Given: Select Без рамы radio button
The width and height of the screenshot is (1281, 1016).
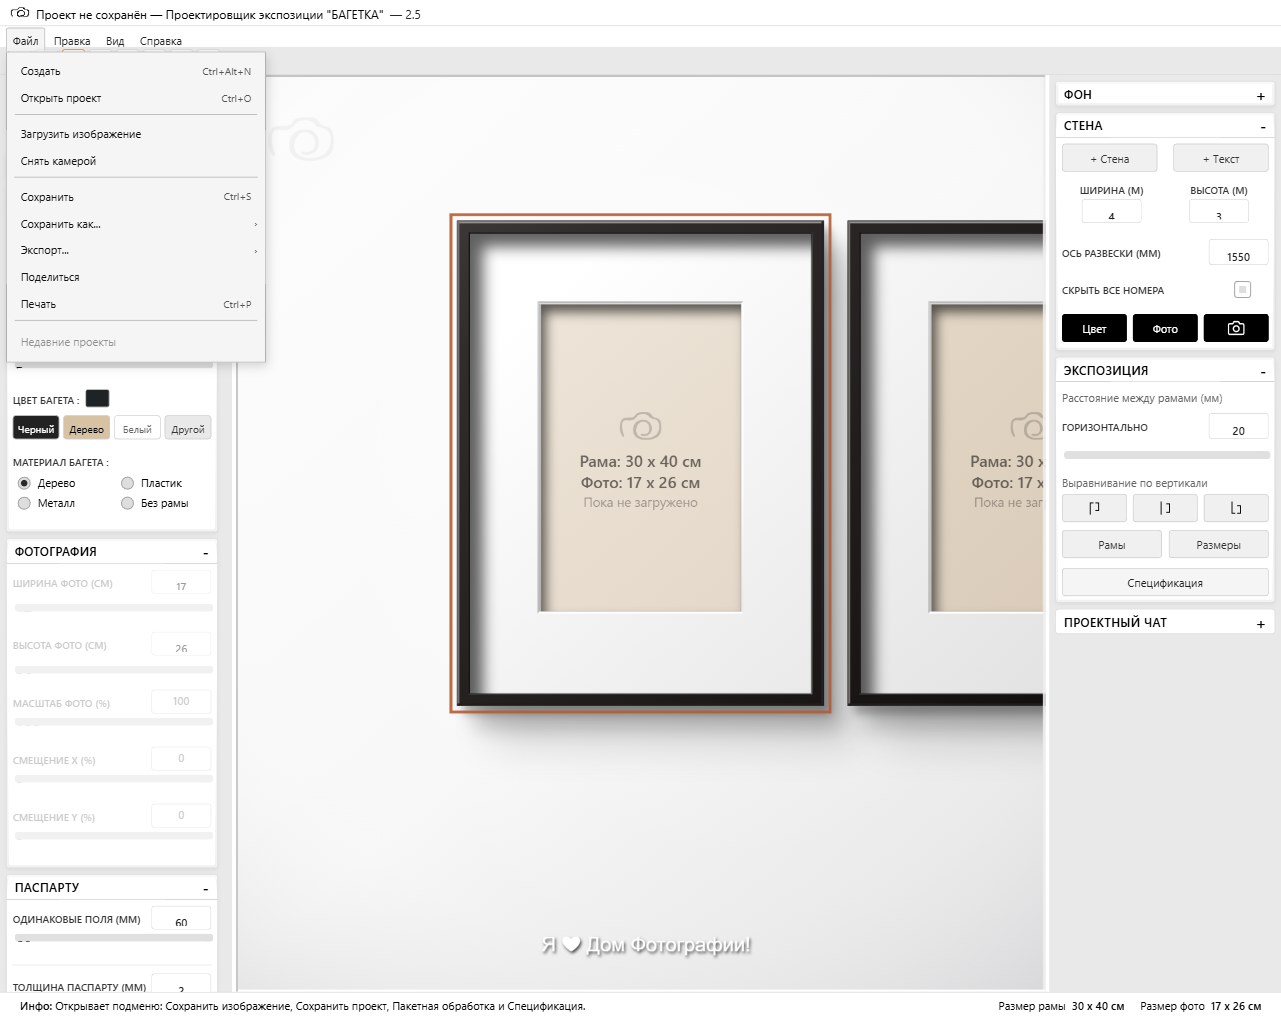Looking at the screenshot, I should (x=127, y=503).
